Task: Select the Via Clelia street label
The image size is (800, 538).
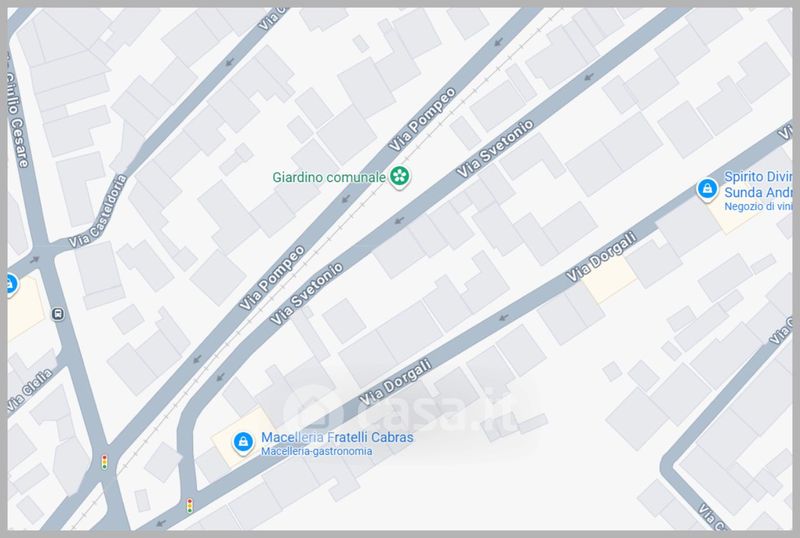Action: pyautogui.click(x=30, y=390)
